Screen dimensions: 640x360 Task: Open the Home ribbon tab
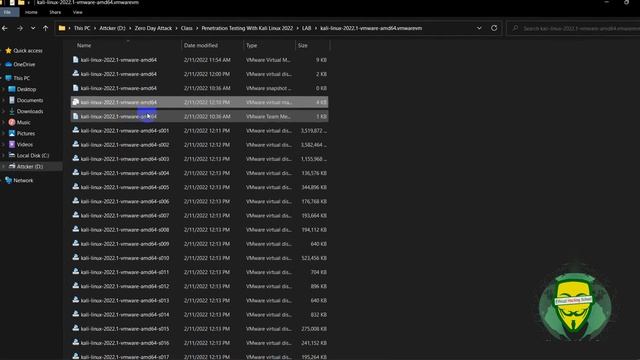(x=31, y=12)
